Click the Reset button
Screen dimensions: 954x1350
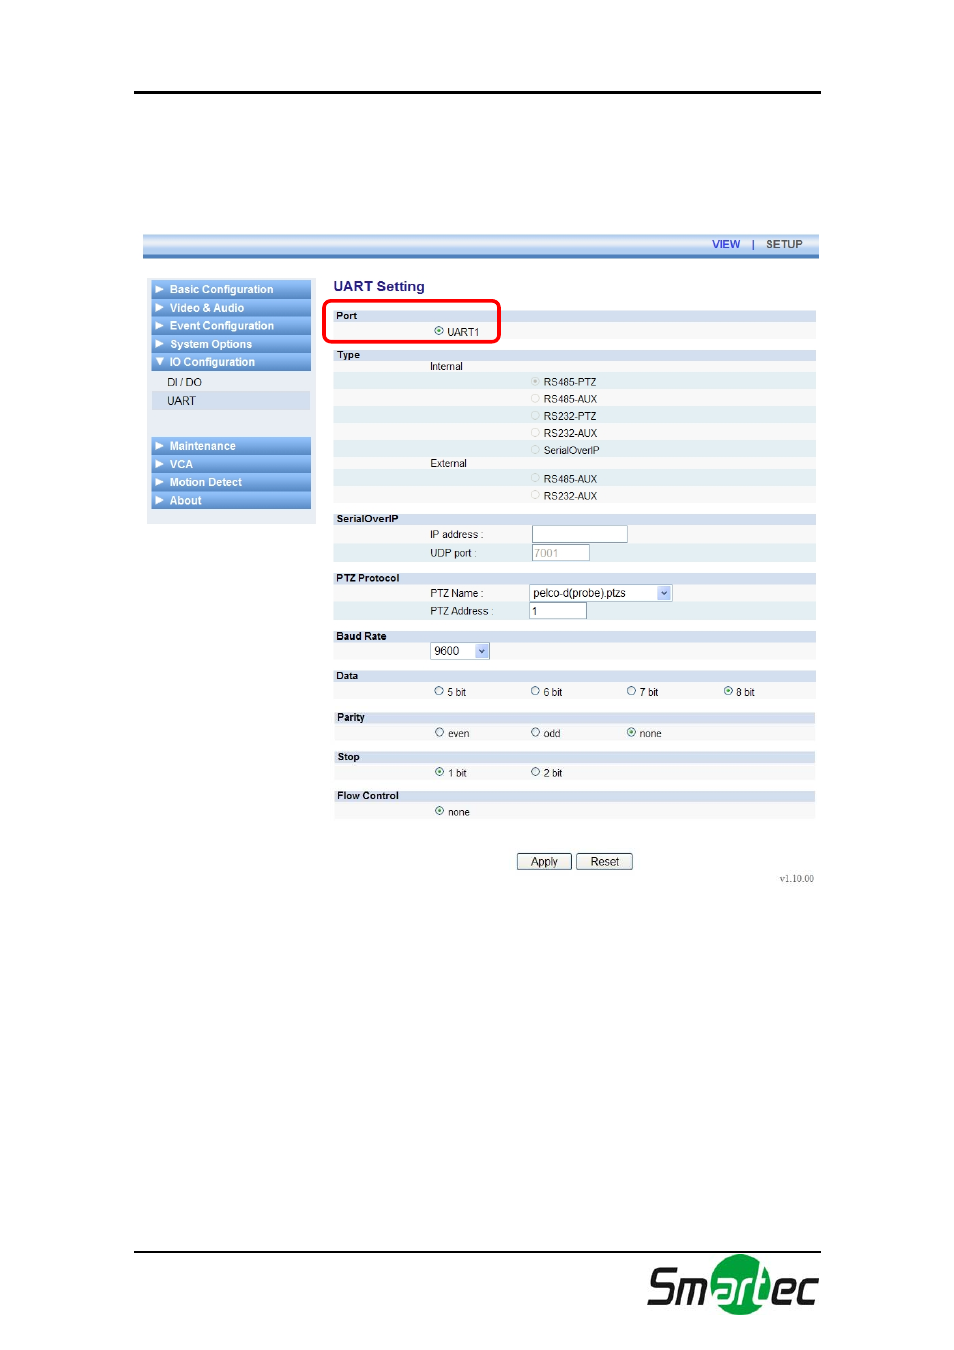point(604,862)
